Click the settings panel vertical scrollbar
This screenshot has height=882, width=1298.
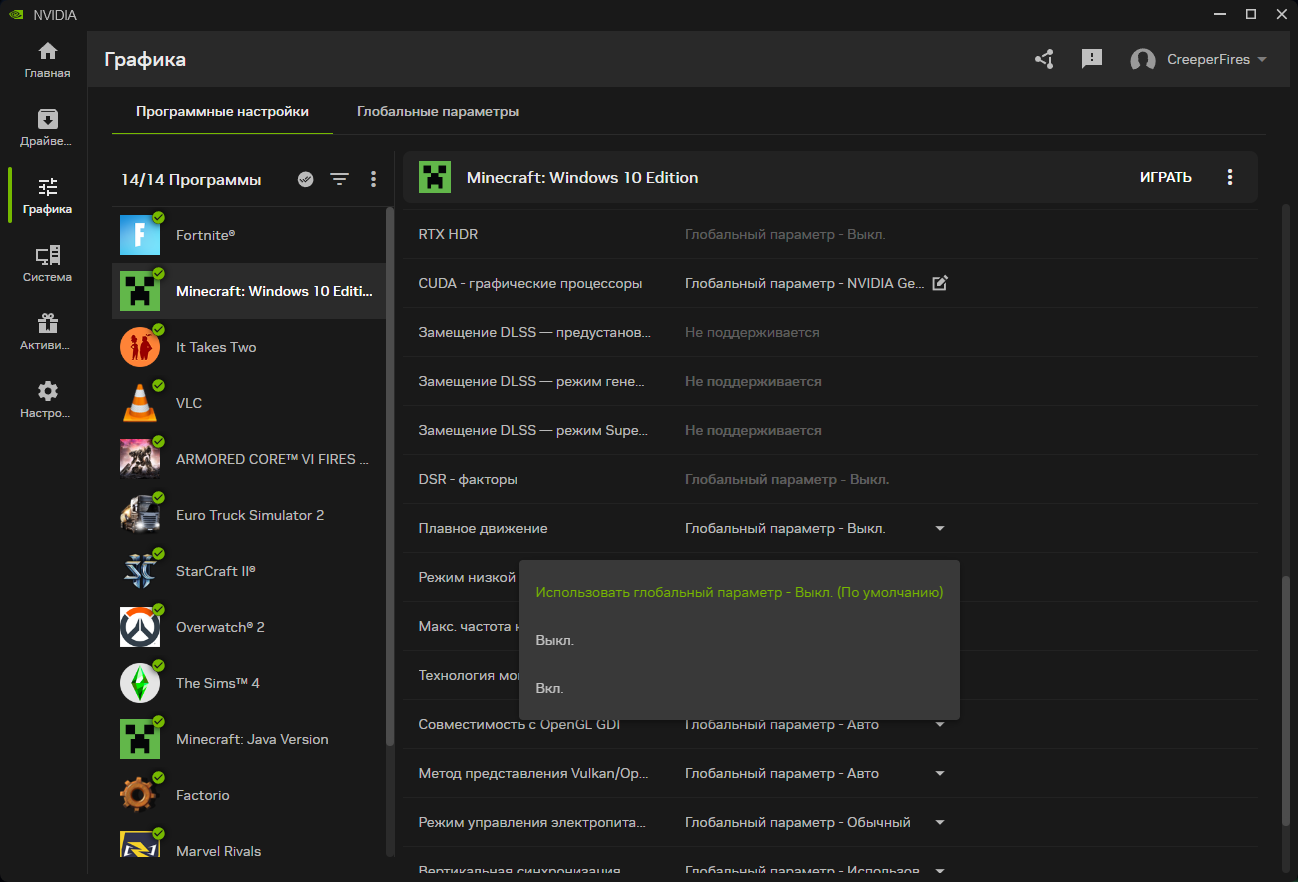point(1285,700)
